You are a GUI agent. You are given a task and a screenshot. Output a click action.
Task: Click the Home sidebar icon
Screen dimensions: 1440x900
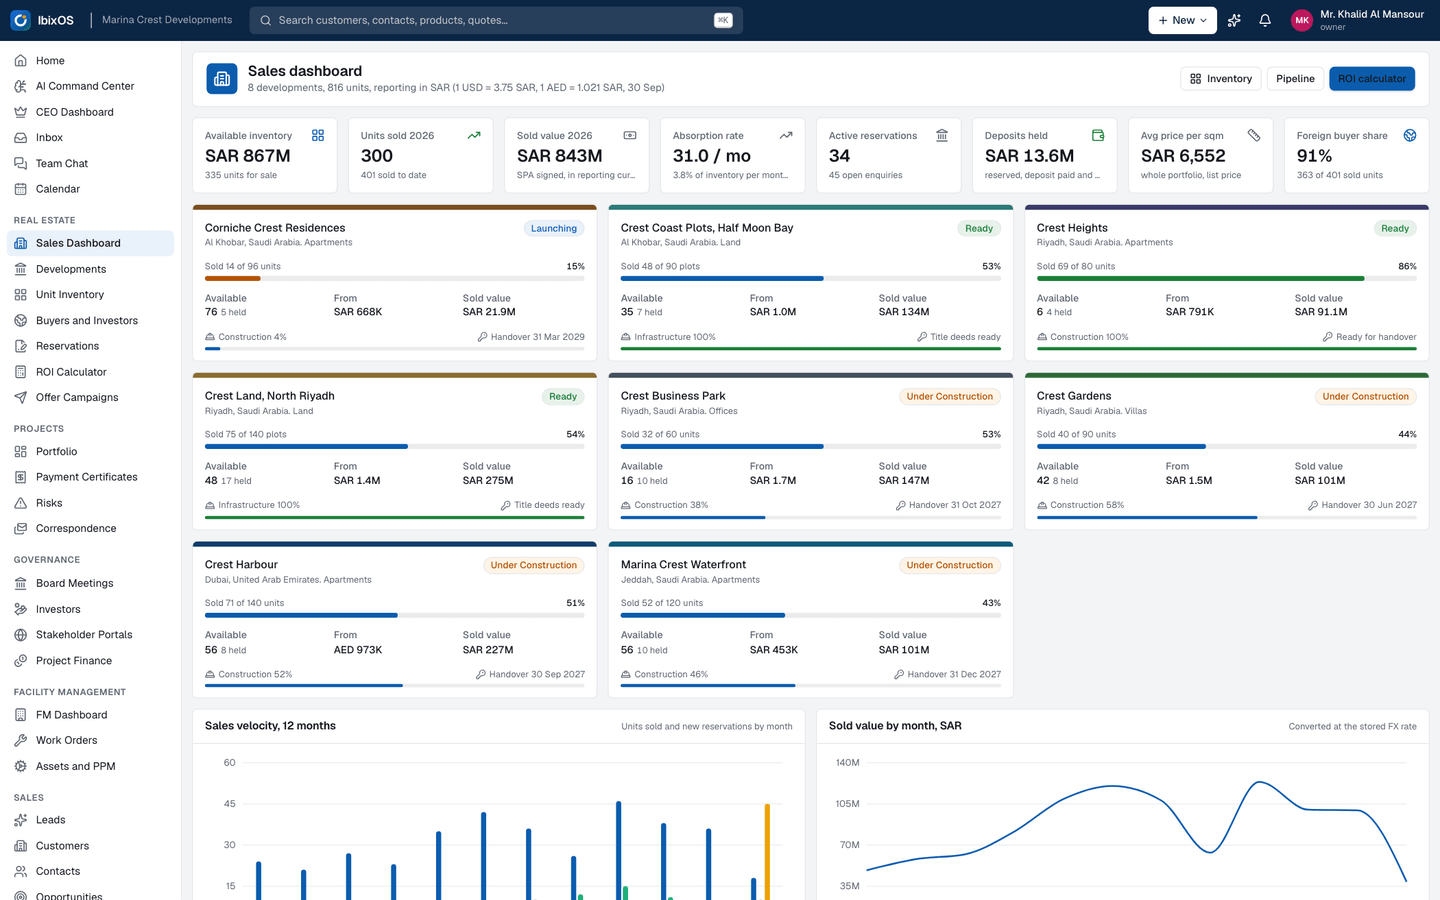pyautogui.click(x=20, y=61)
